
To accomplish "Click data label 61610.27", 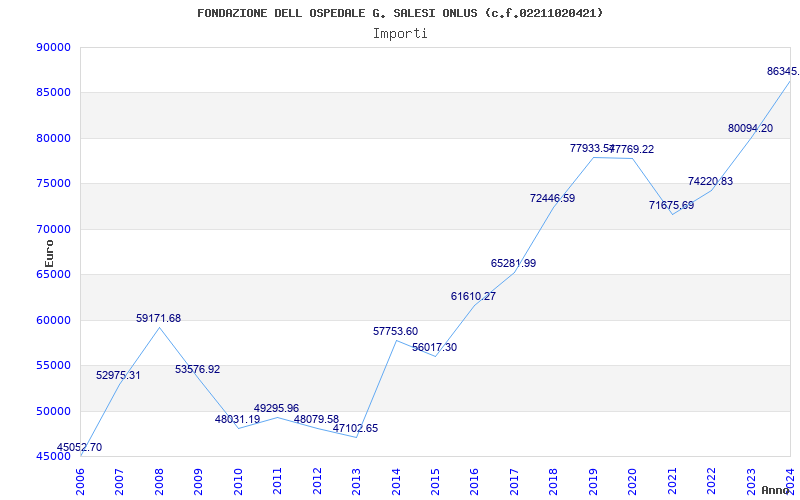I will [473, 296].
